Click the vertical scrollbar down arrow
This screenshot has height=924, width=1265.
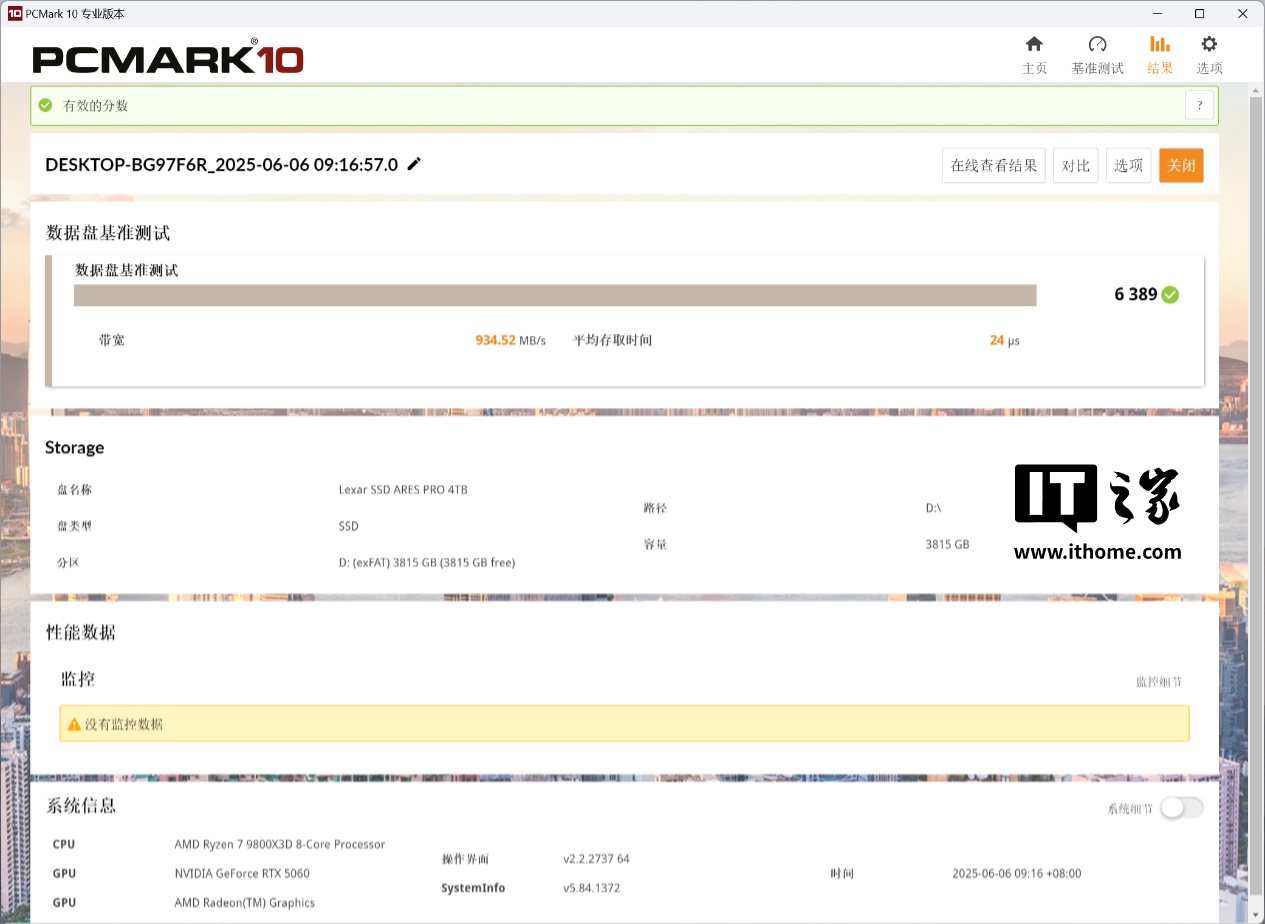coord(1256,915)
